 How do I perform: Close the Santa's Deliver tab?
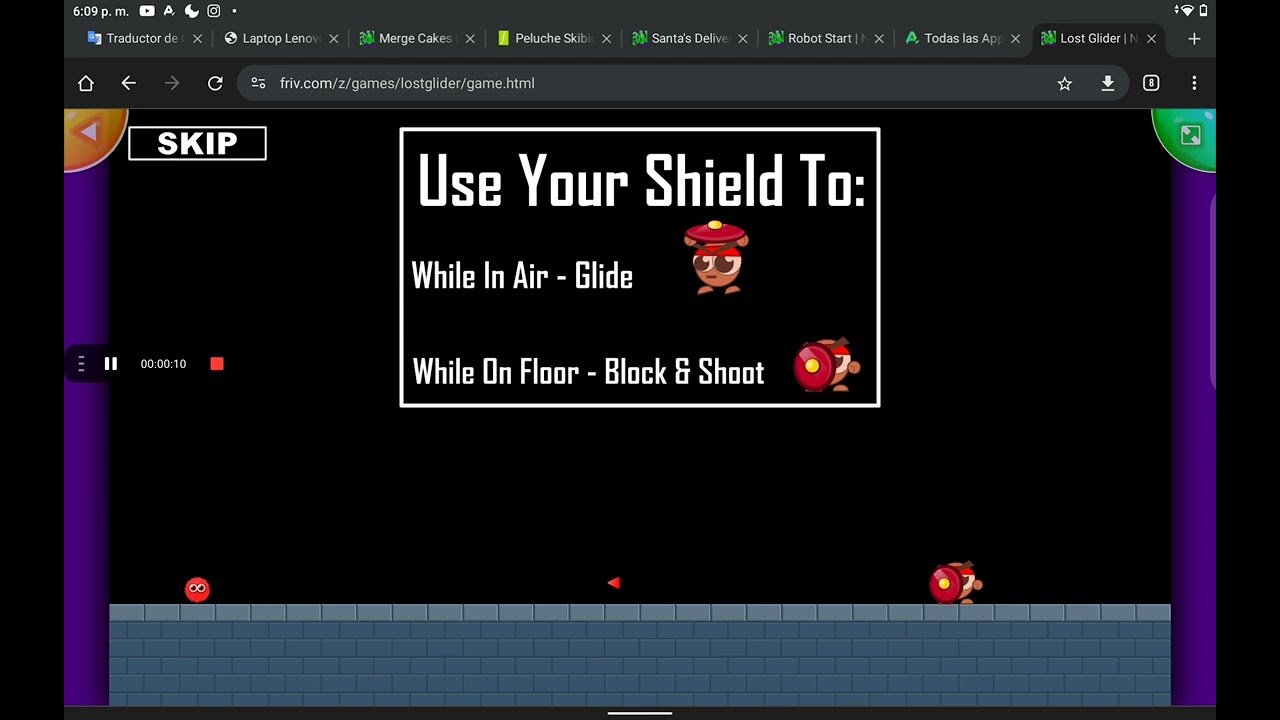tap(743, 39)
